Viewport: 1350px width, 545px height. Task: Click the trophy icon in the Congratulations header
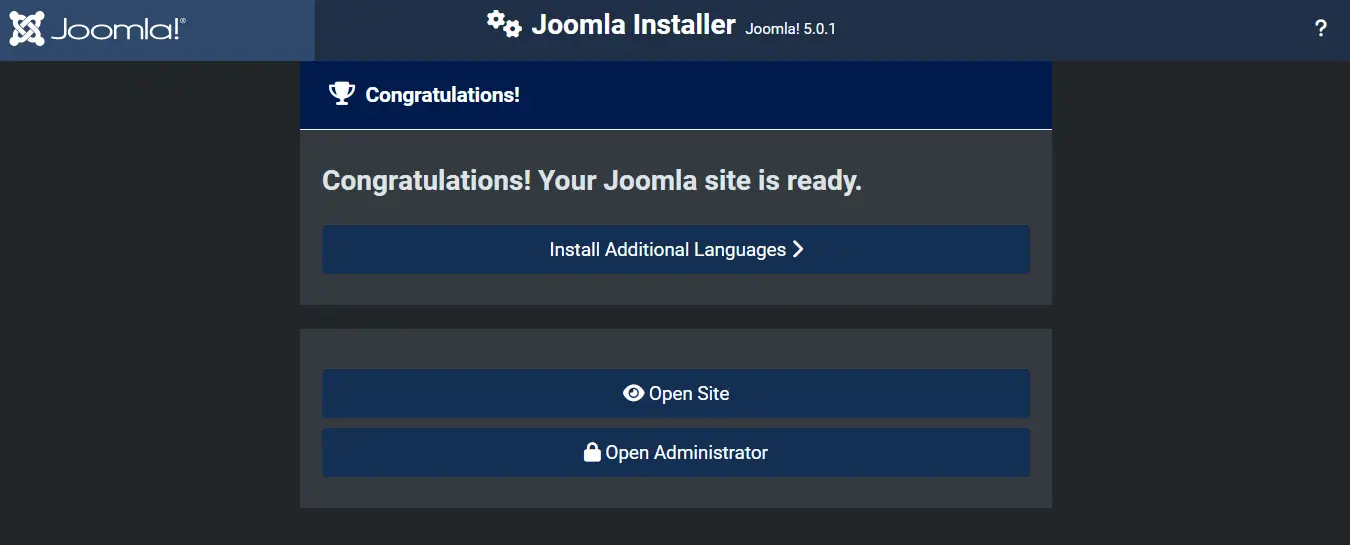(x=342, y=95)
